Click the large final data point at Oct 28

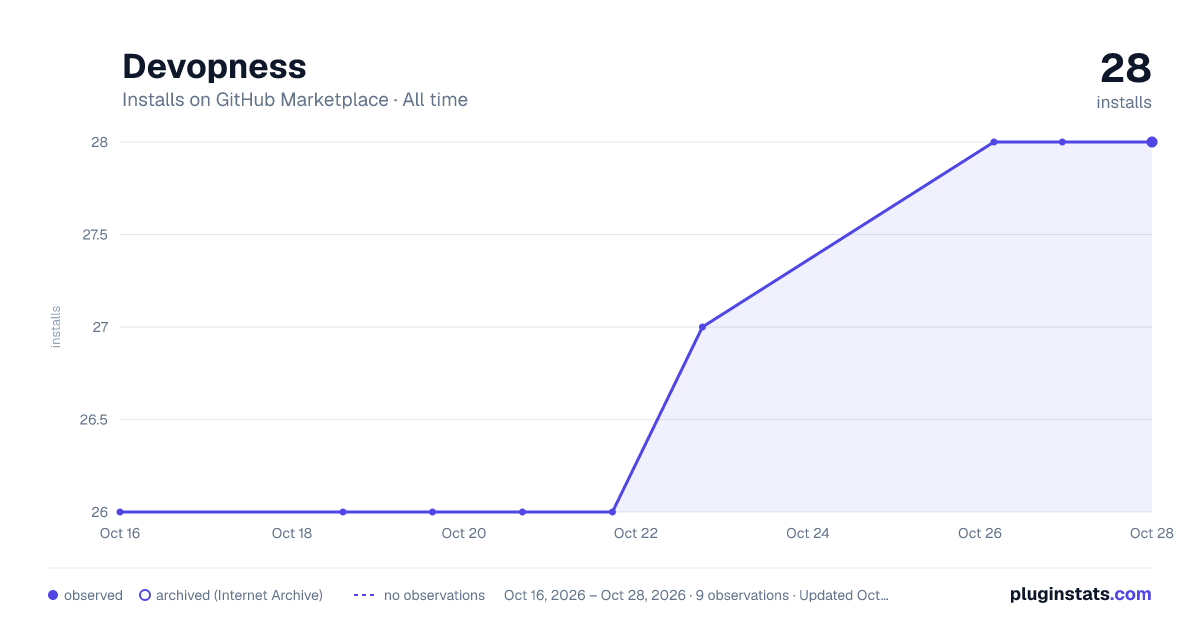[1152, 142]
